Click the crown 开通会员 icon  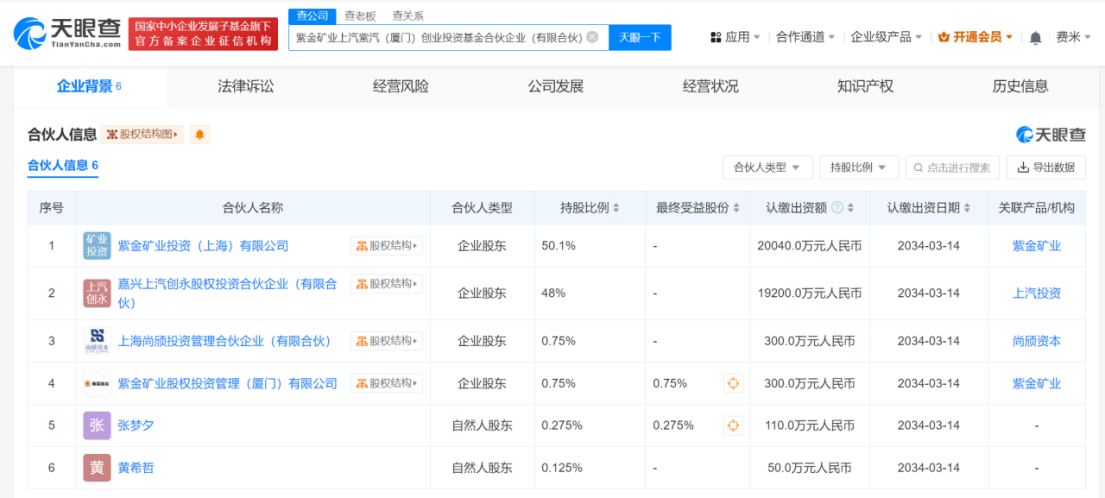point(944,37)
